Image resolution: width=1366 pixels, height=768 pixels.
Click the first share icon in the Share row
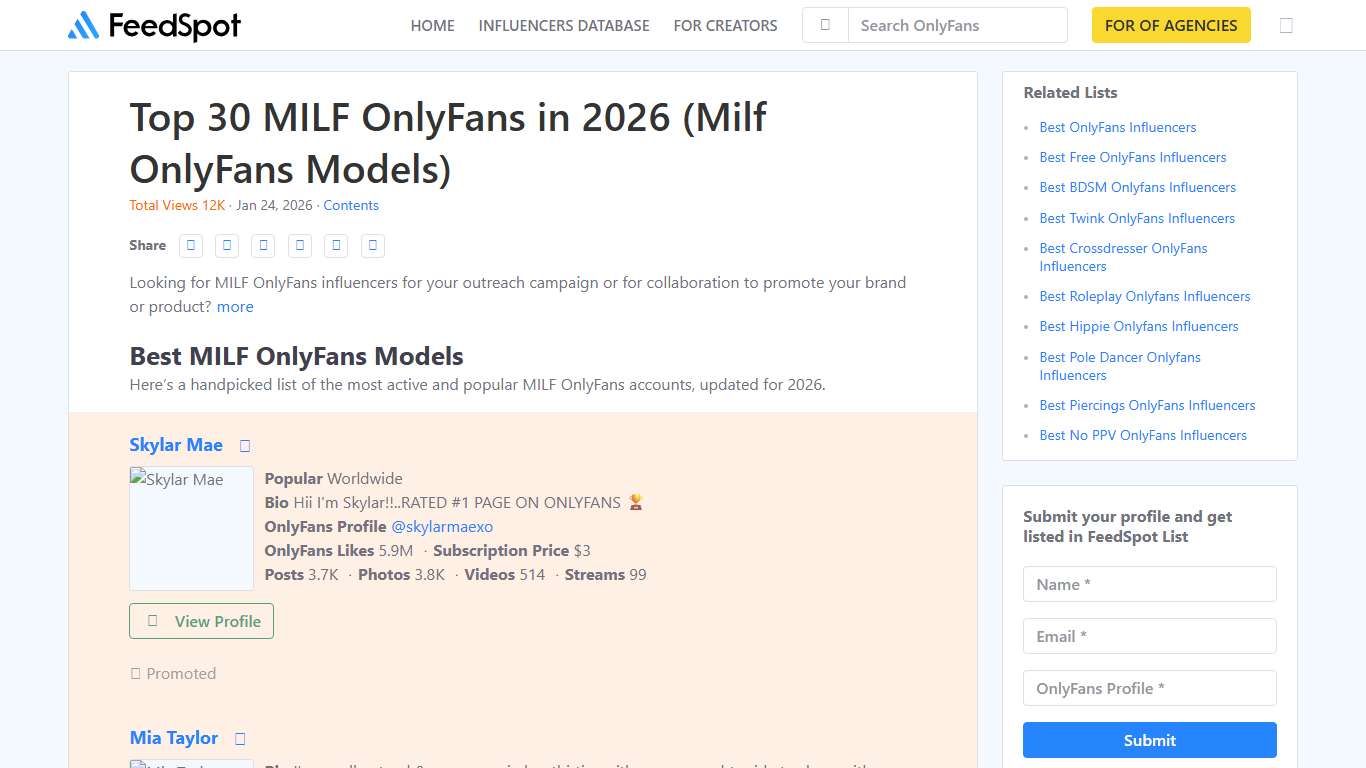(190, 246)
